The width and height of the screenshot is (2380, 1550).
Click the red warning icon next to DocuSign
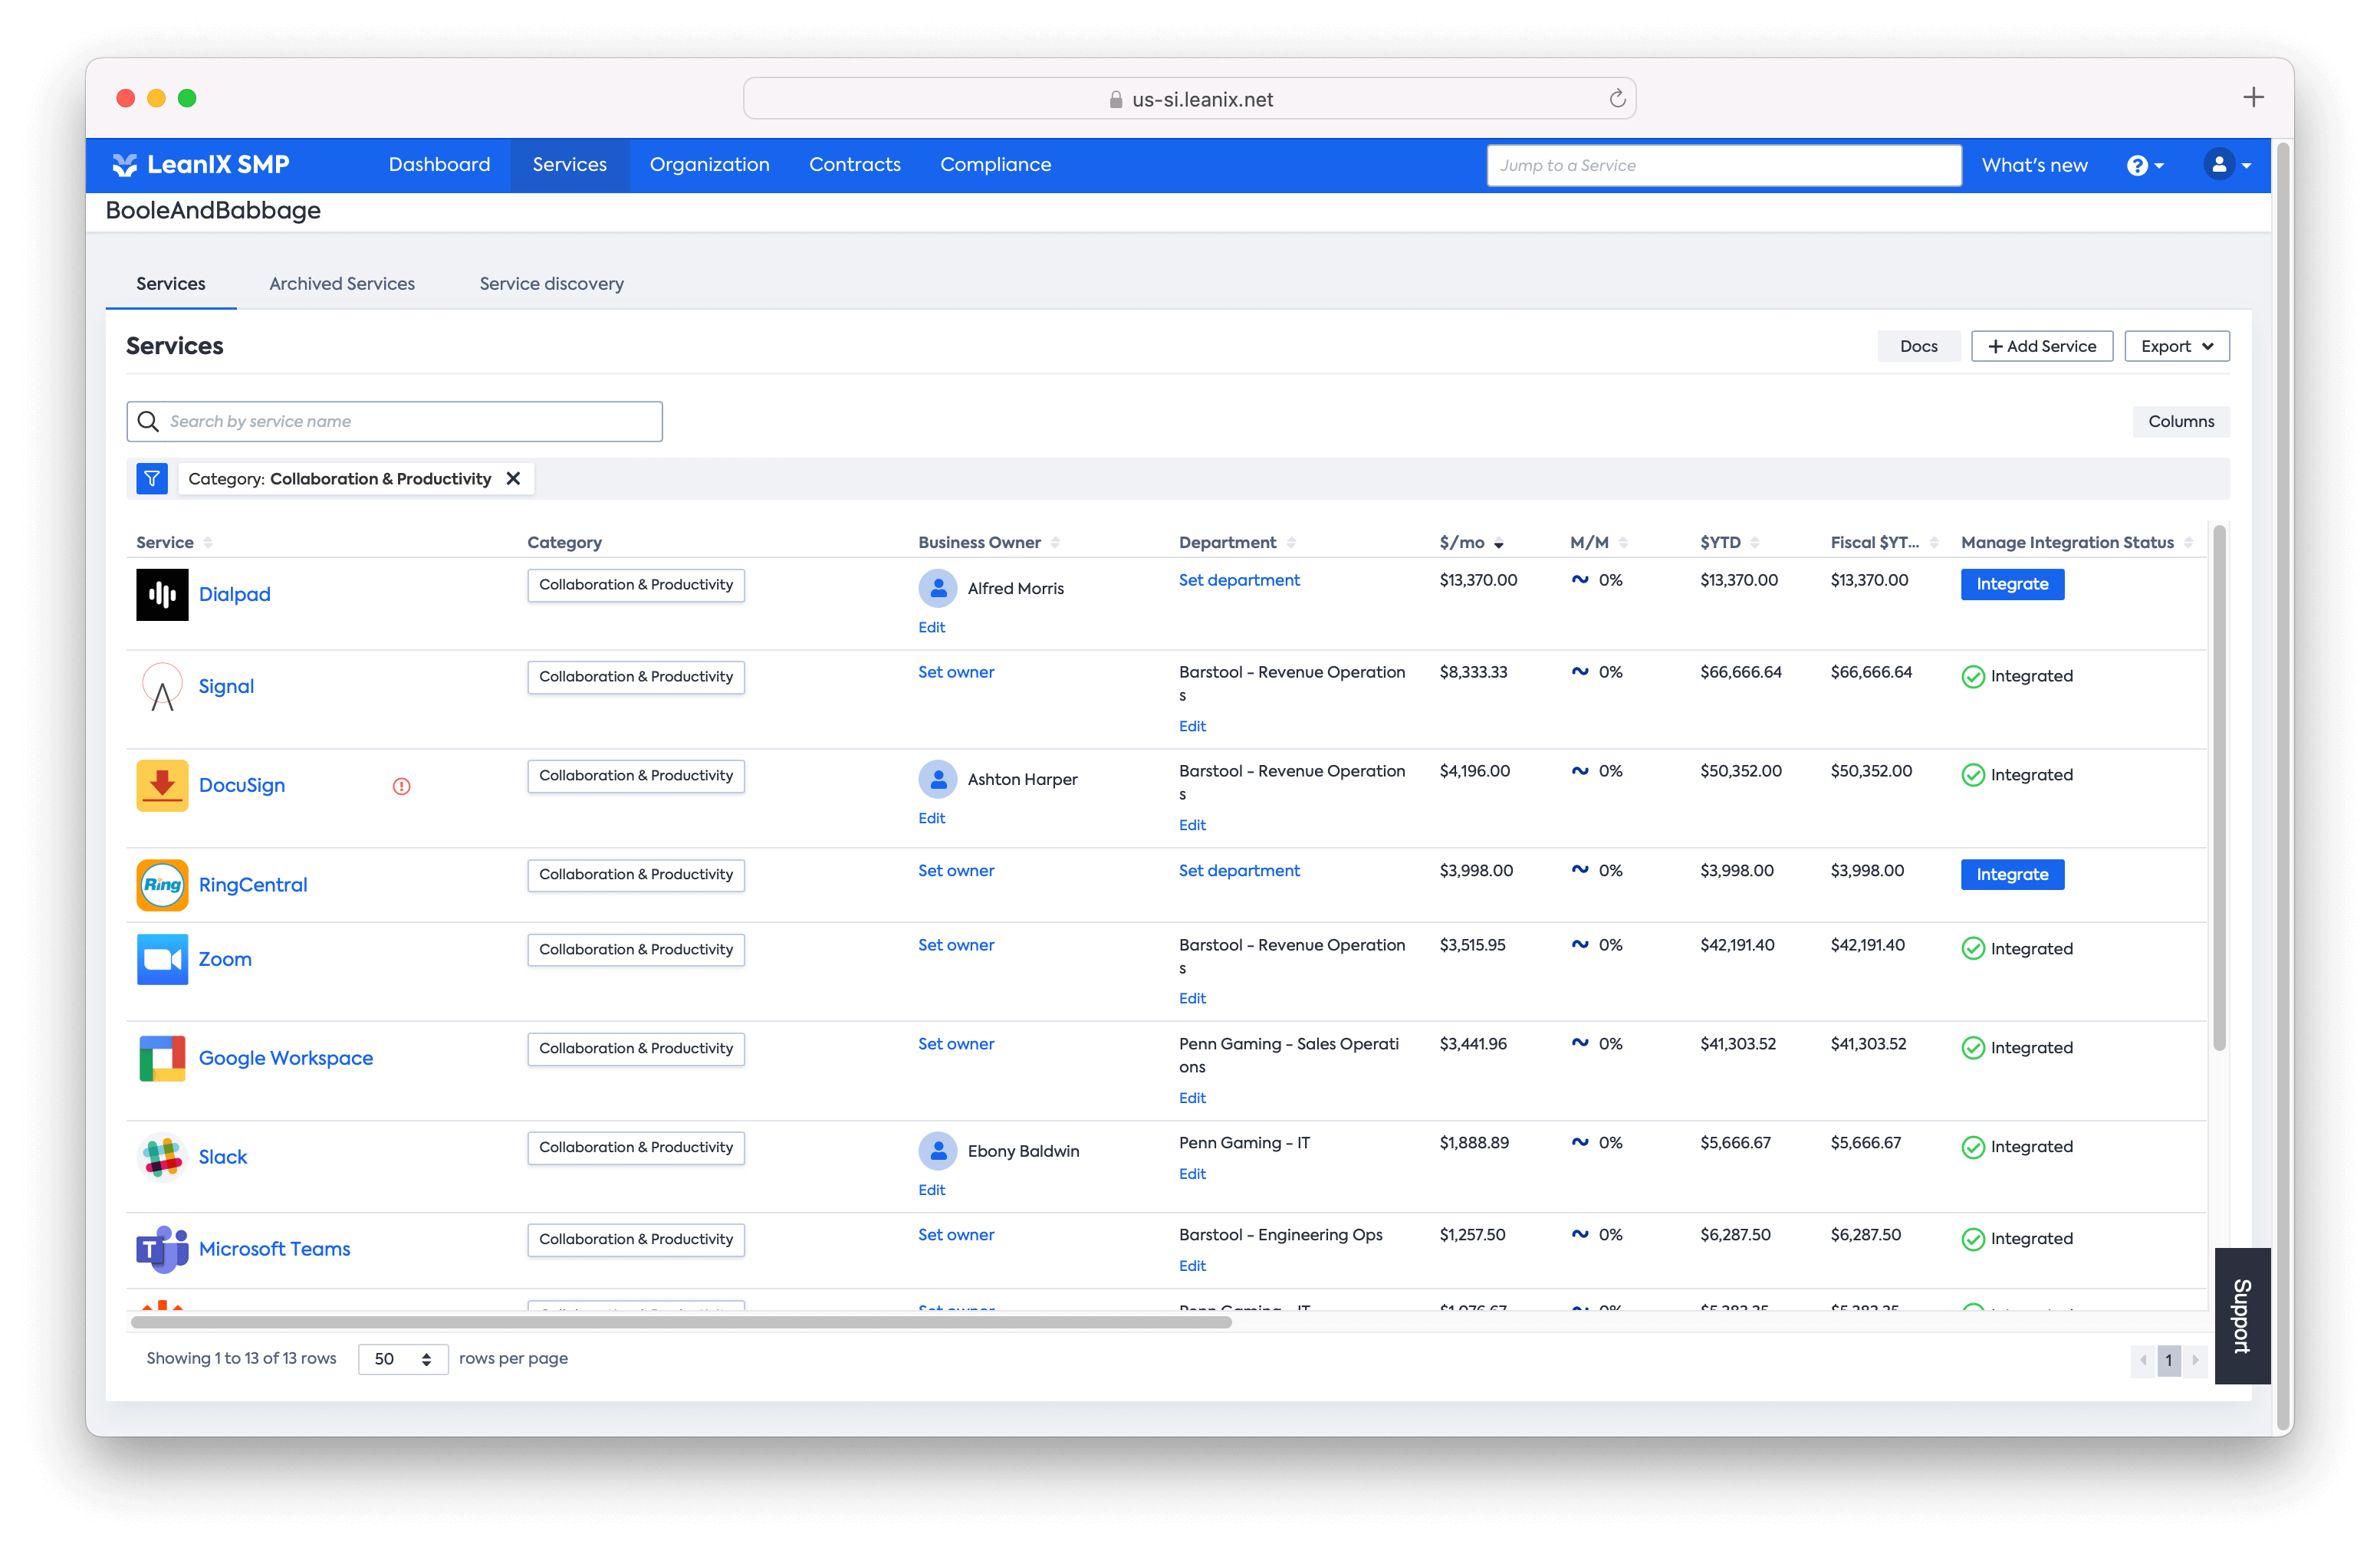(x=402, y=786)
